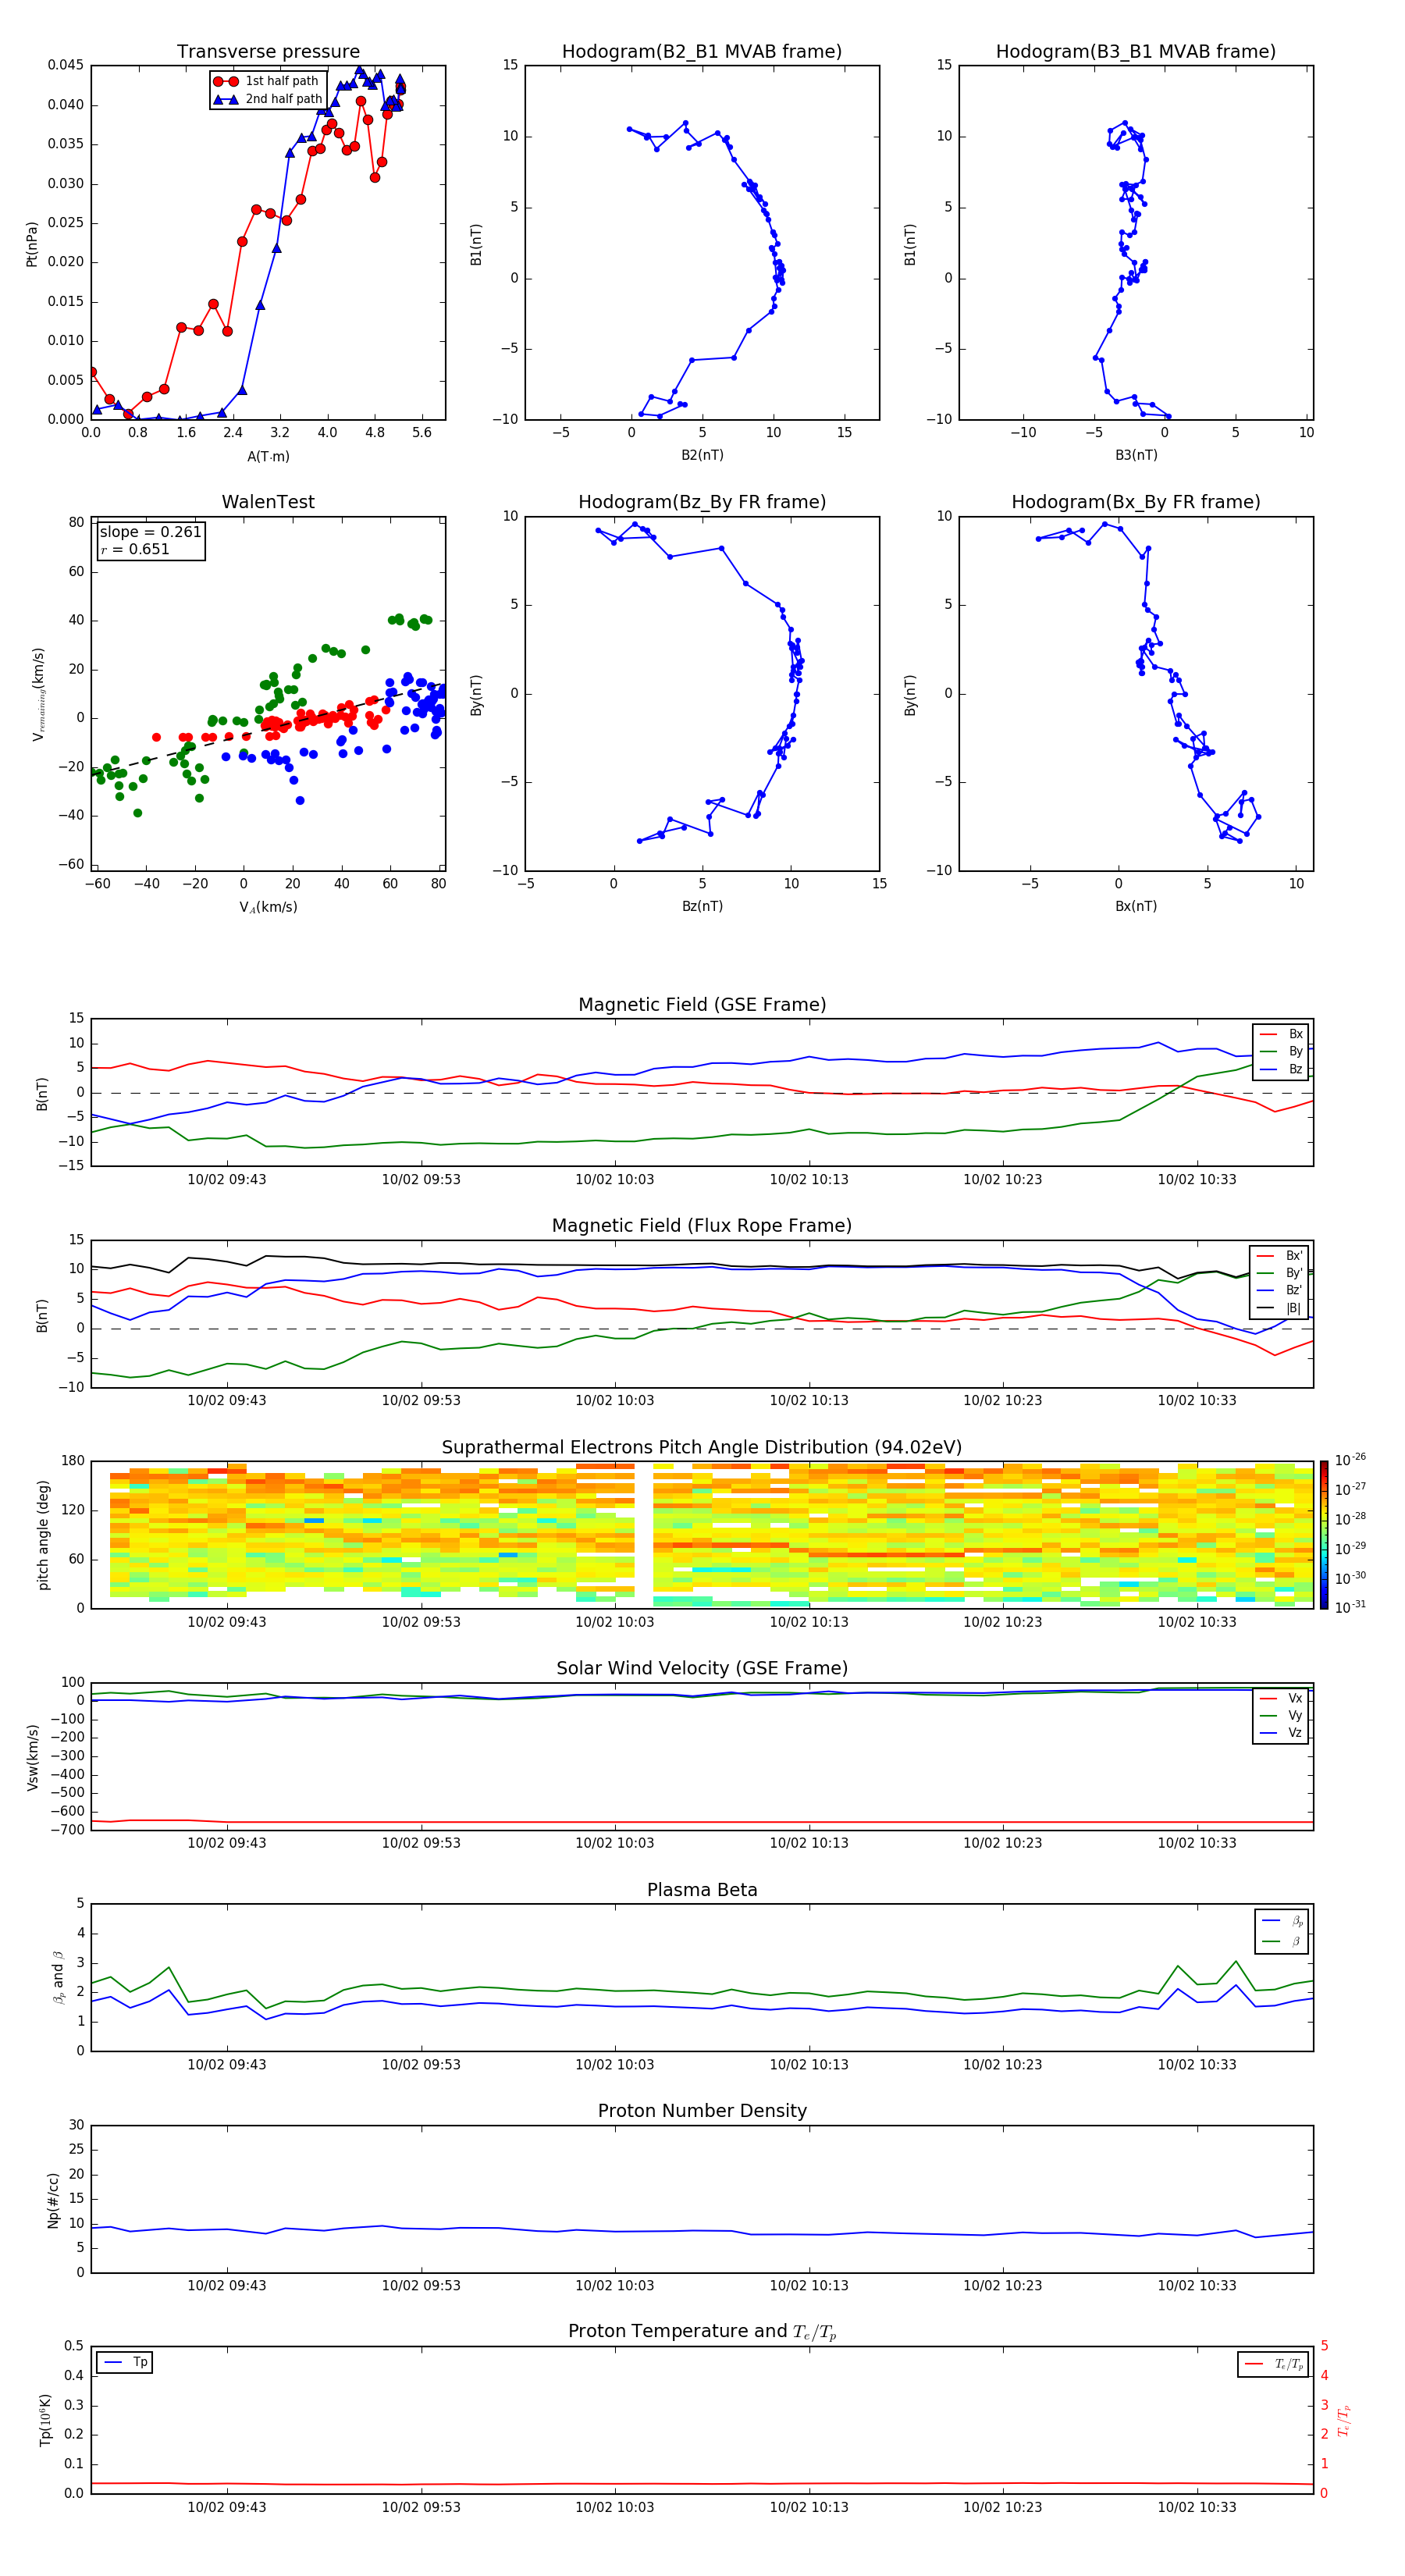Select the Te/Tp legend entry
This screenshot has width=1405, height=2576.
click(x=1273, y=2364)
